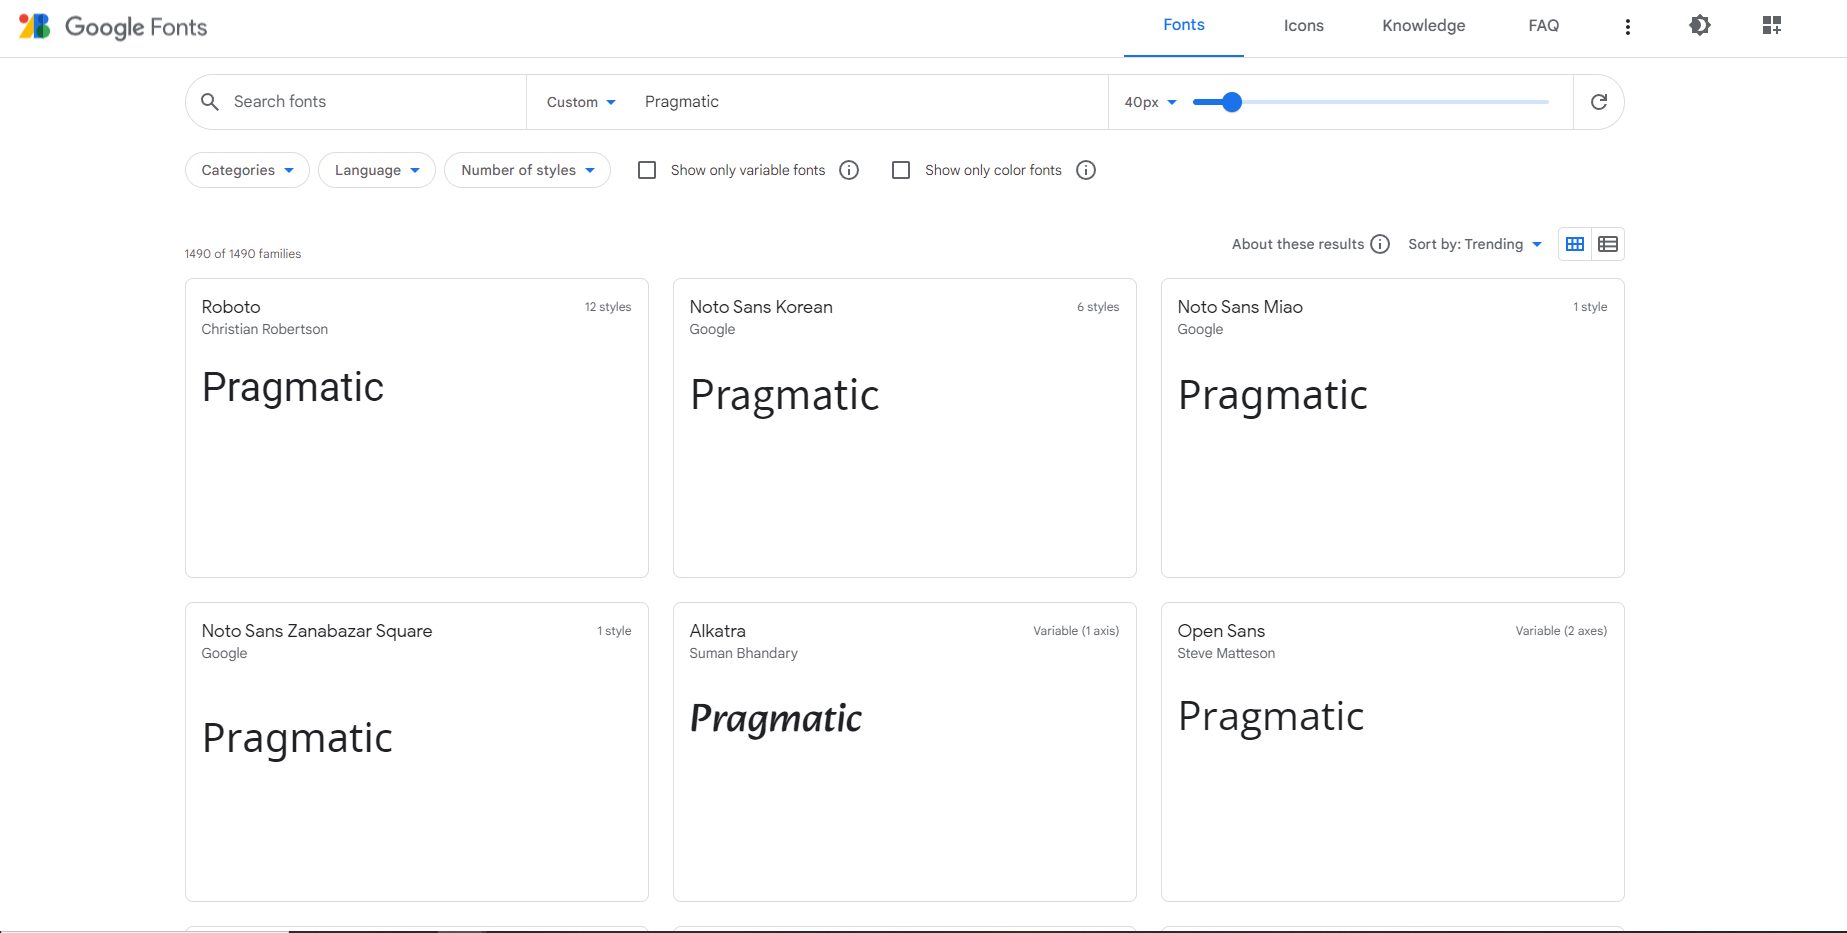1847x933 pixels.
Task: Click the Search fonts input field
Action: point(370,102)
